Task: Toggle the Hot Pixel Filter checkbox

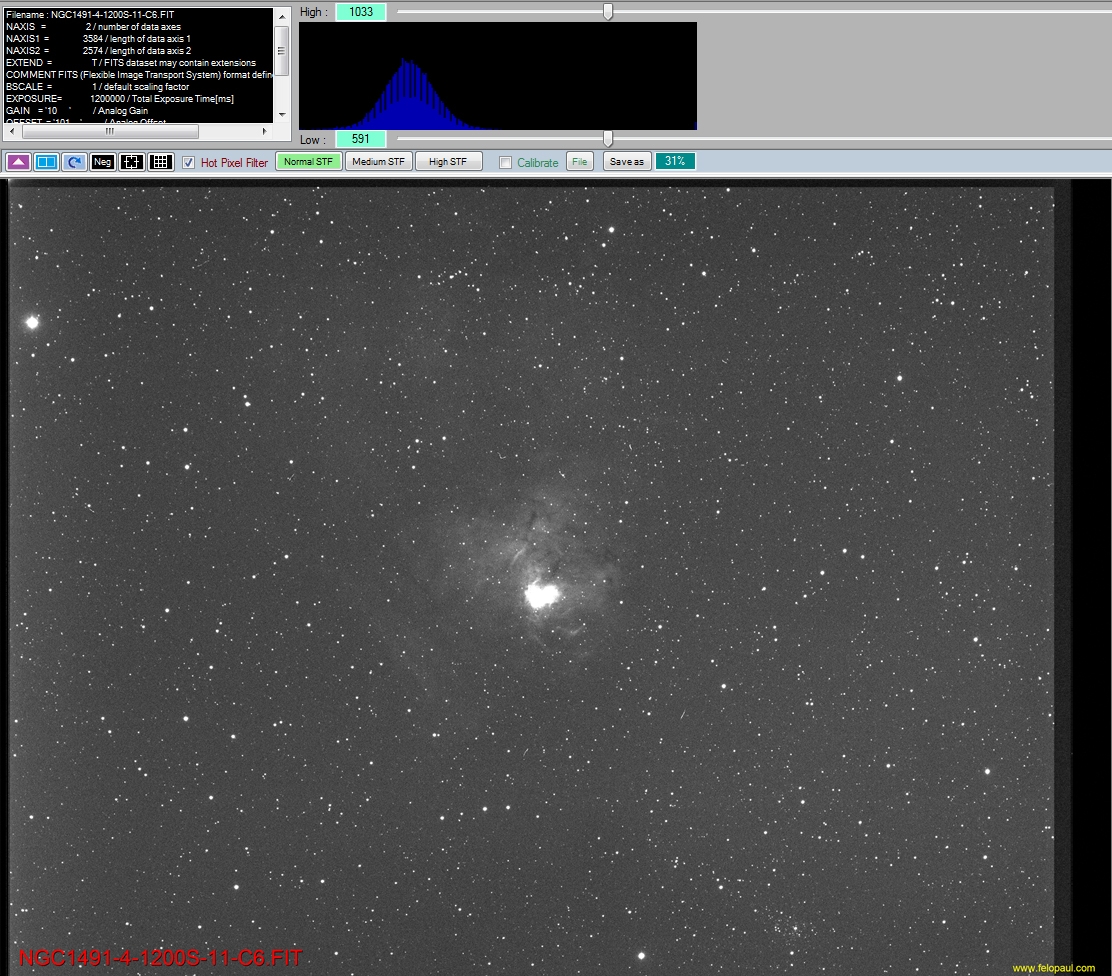Action: point(189,162)
